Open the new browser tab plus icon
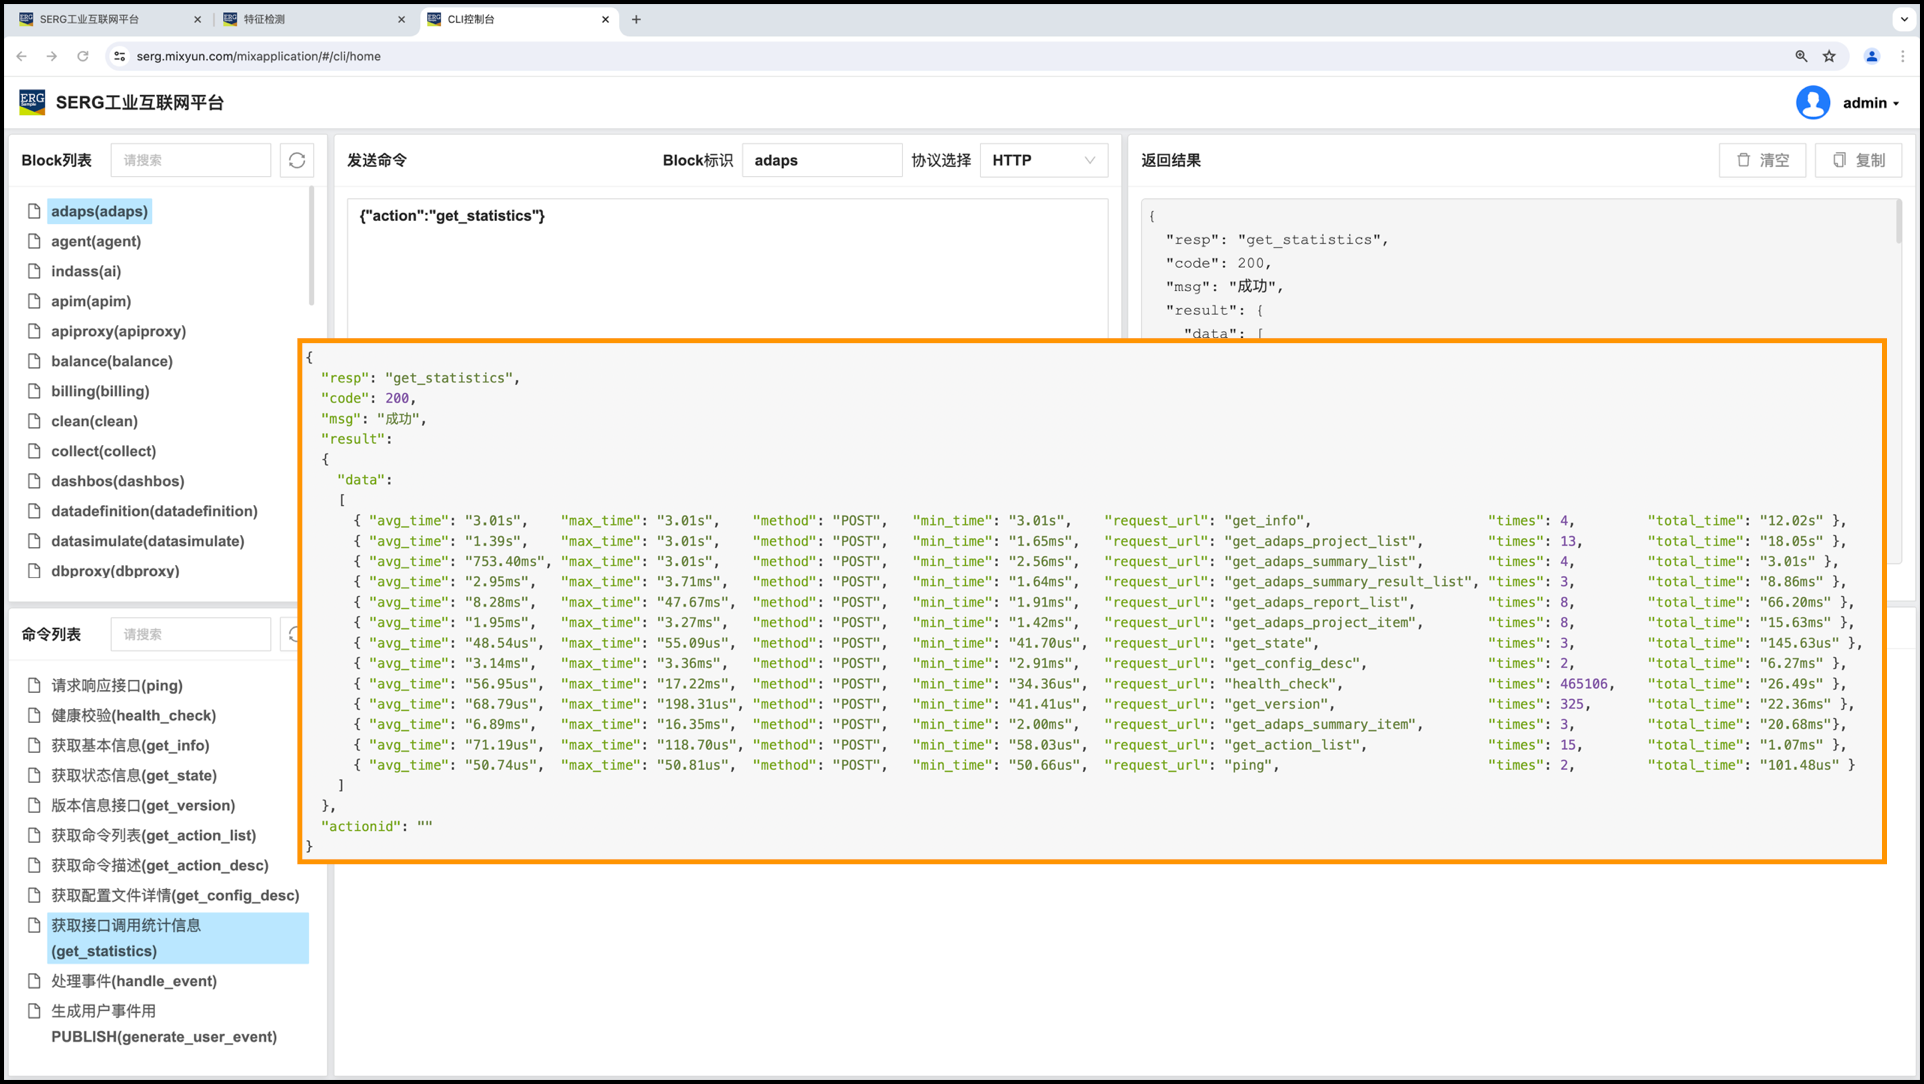Viewport: 1924px width, 1084px height. pos(636,19)
